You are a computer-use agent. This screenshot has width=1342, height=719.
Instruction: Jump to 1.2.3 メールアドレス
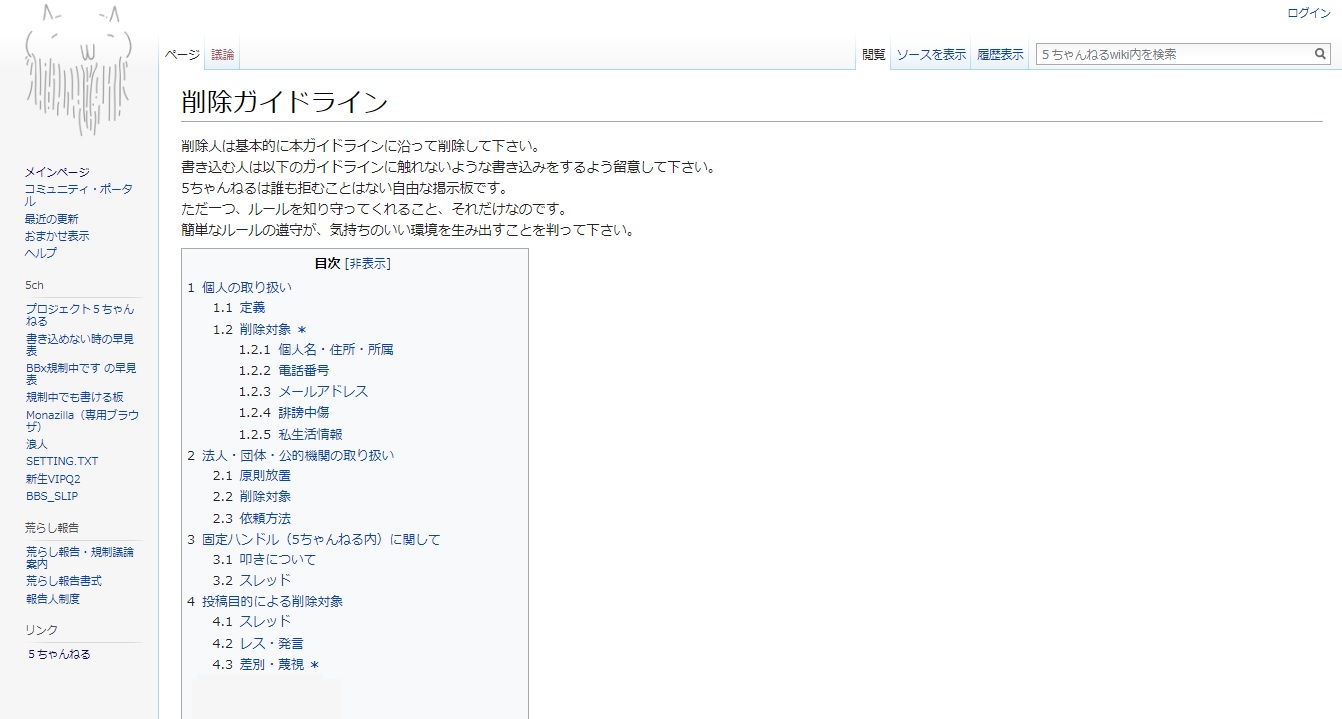click(304, 392)
